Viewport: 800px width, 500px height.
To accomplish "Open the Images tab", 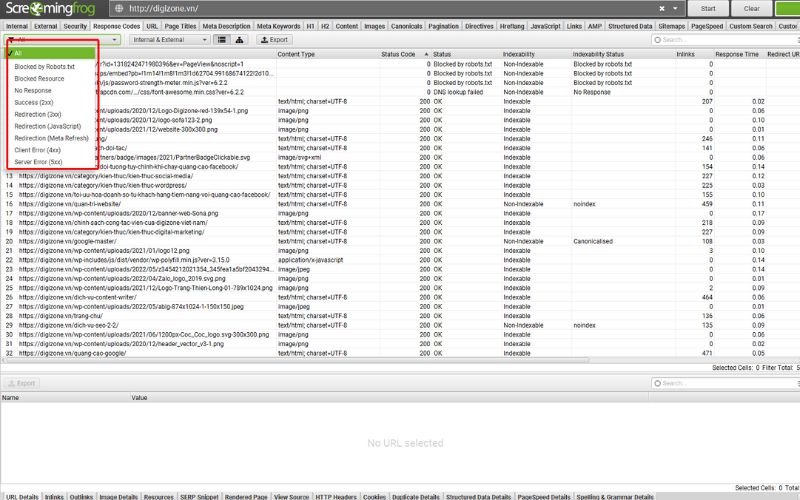I will (x=374, y=26).
